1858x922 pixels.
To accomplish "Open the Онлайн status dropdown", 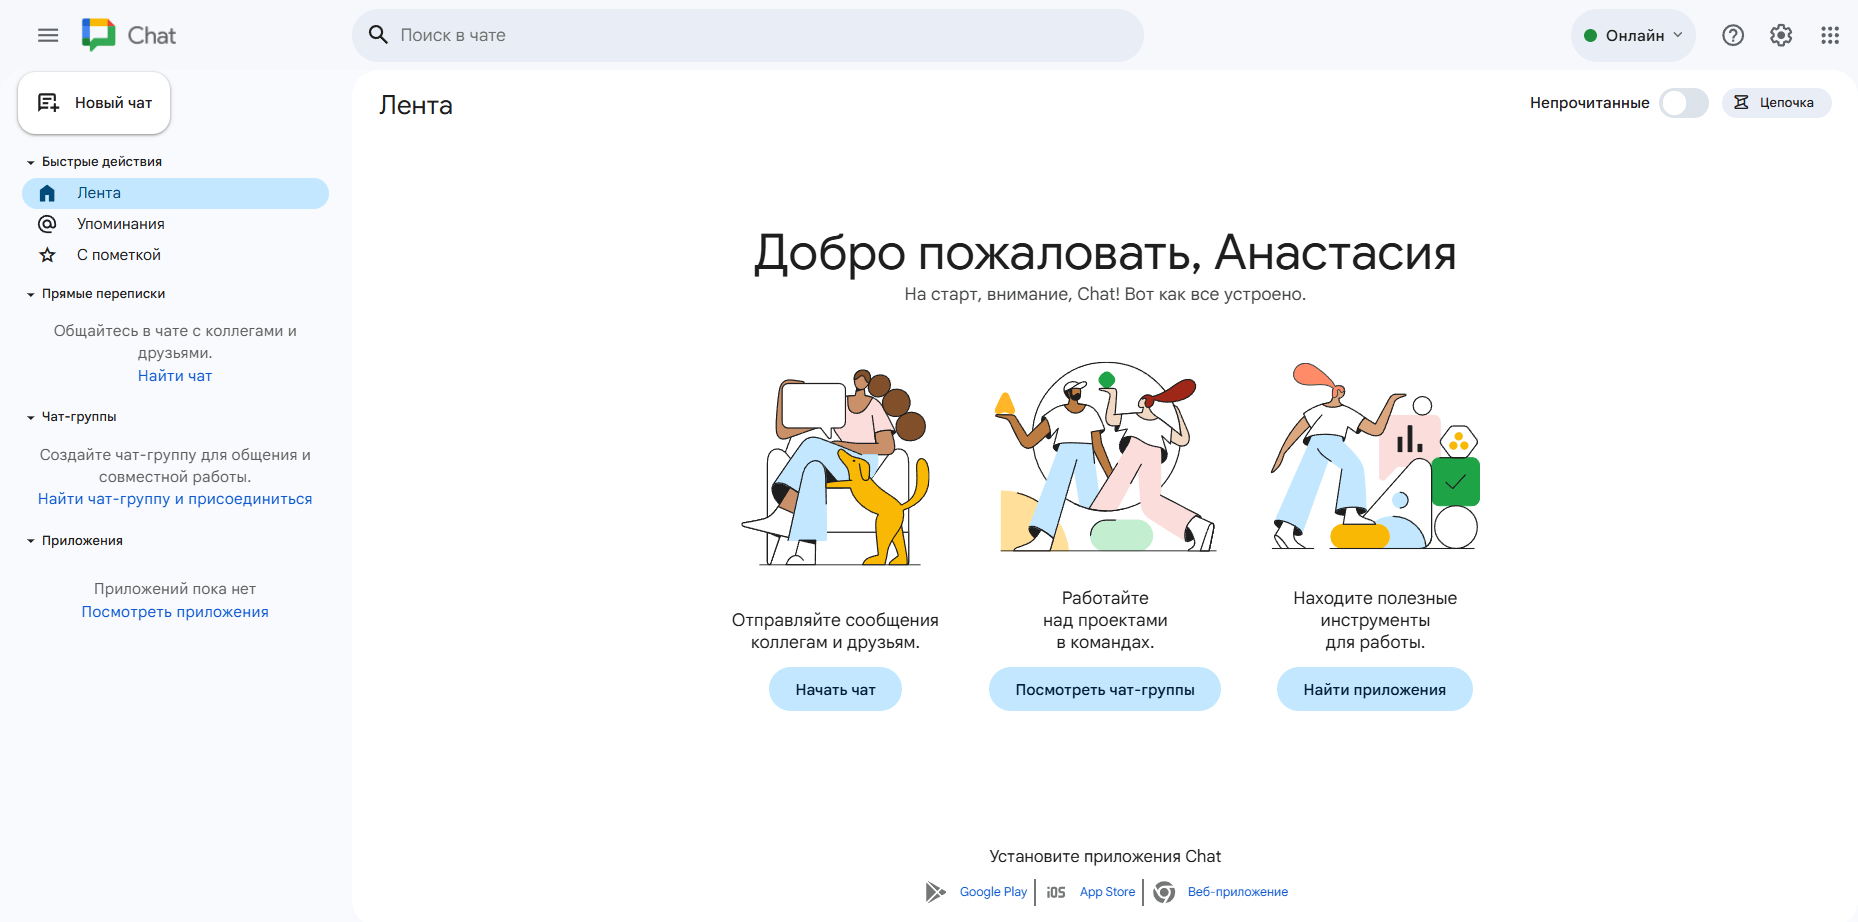I will 1633,35.
